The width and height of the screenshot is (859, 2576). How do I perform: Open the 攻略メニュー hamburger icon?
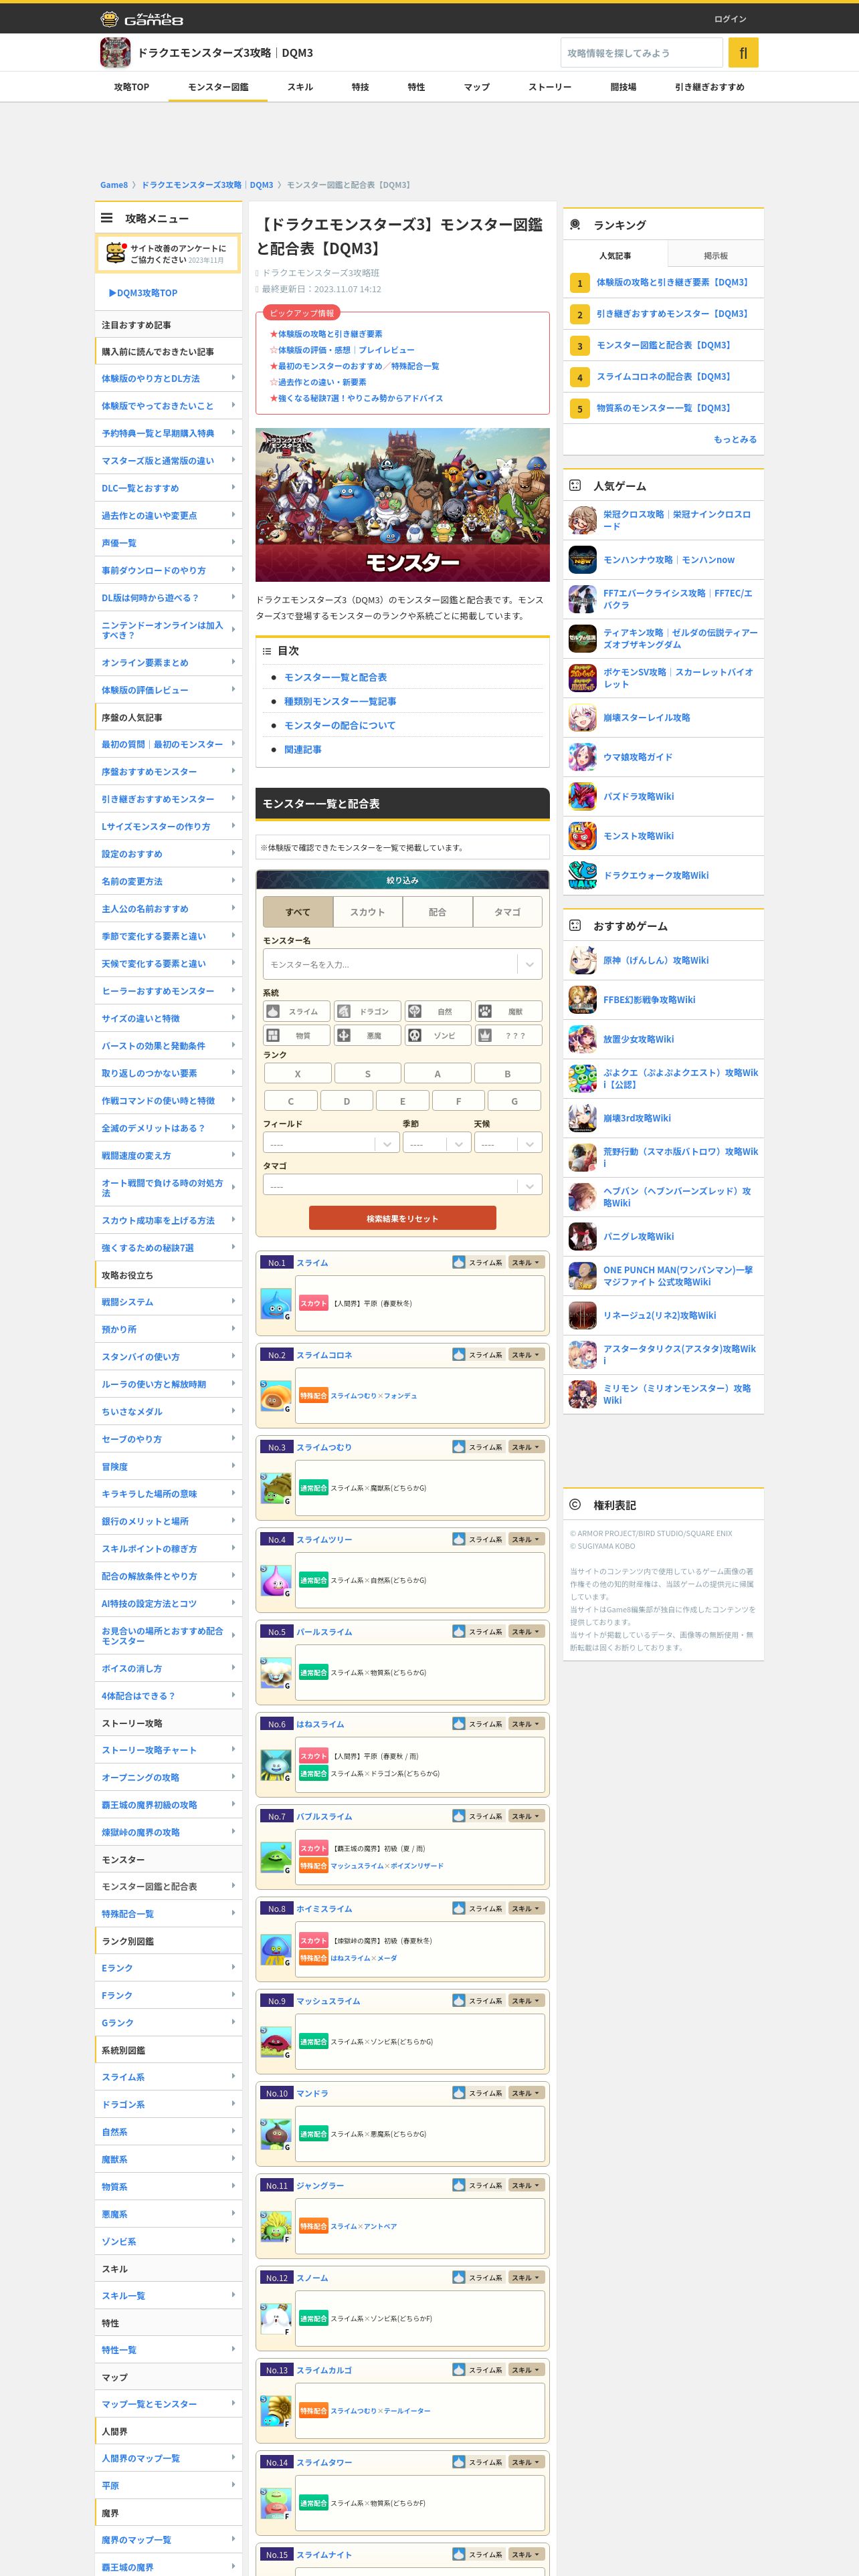107,218
